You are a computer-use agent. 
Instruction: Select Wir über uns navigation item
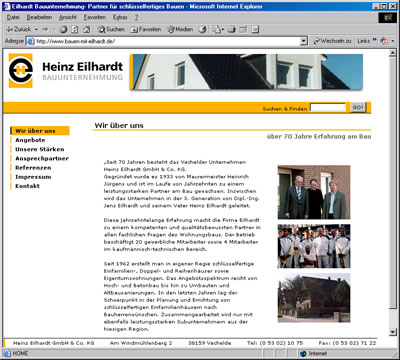point(40,131)
